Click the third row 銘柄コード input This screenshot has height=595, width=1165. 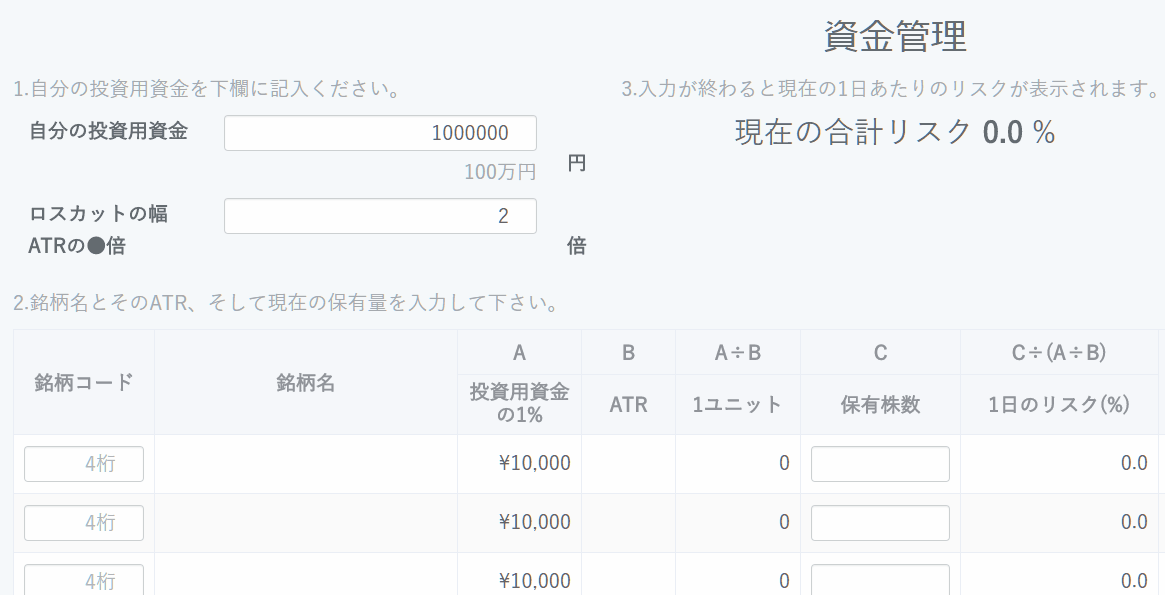tap(84, 580)
